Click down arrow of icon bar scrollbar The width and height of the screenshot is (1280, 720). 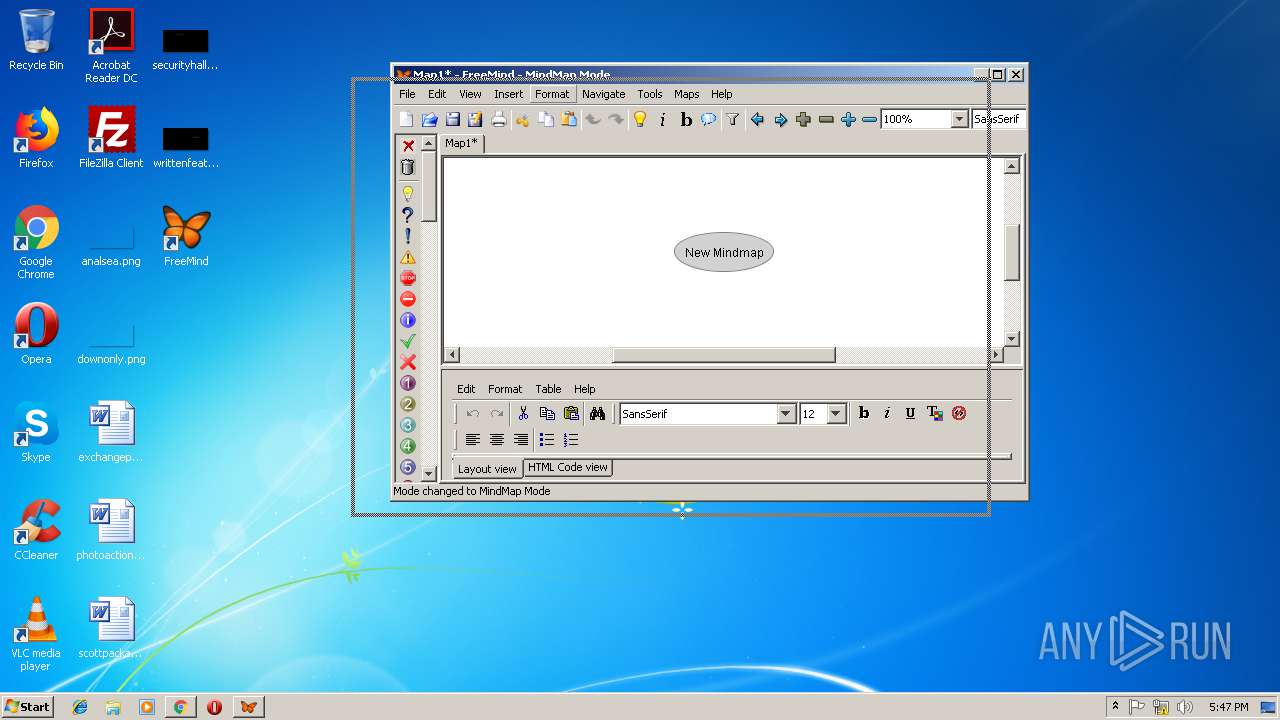429,473
